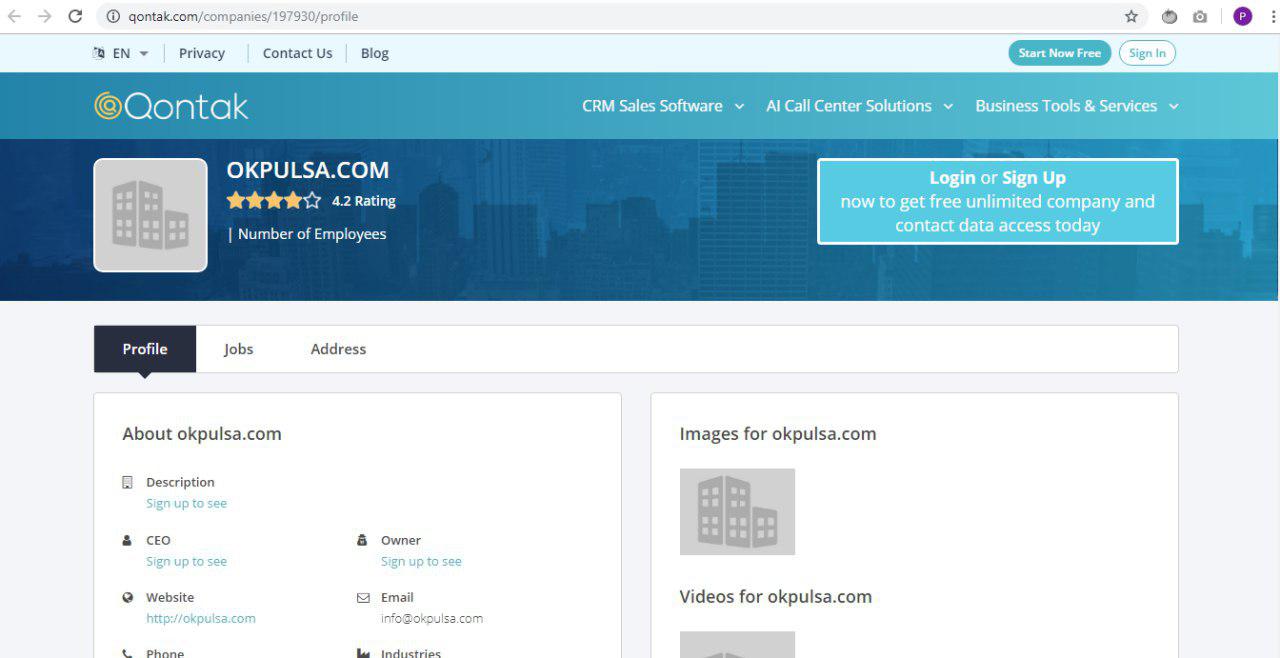Click the Sign Up link in the banner

coord(1034,178)
